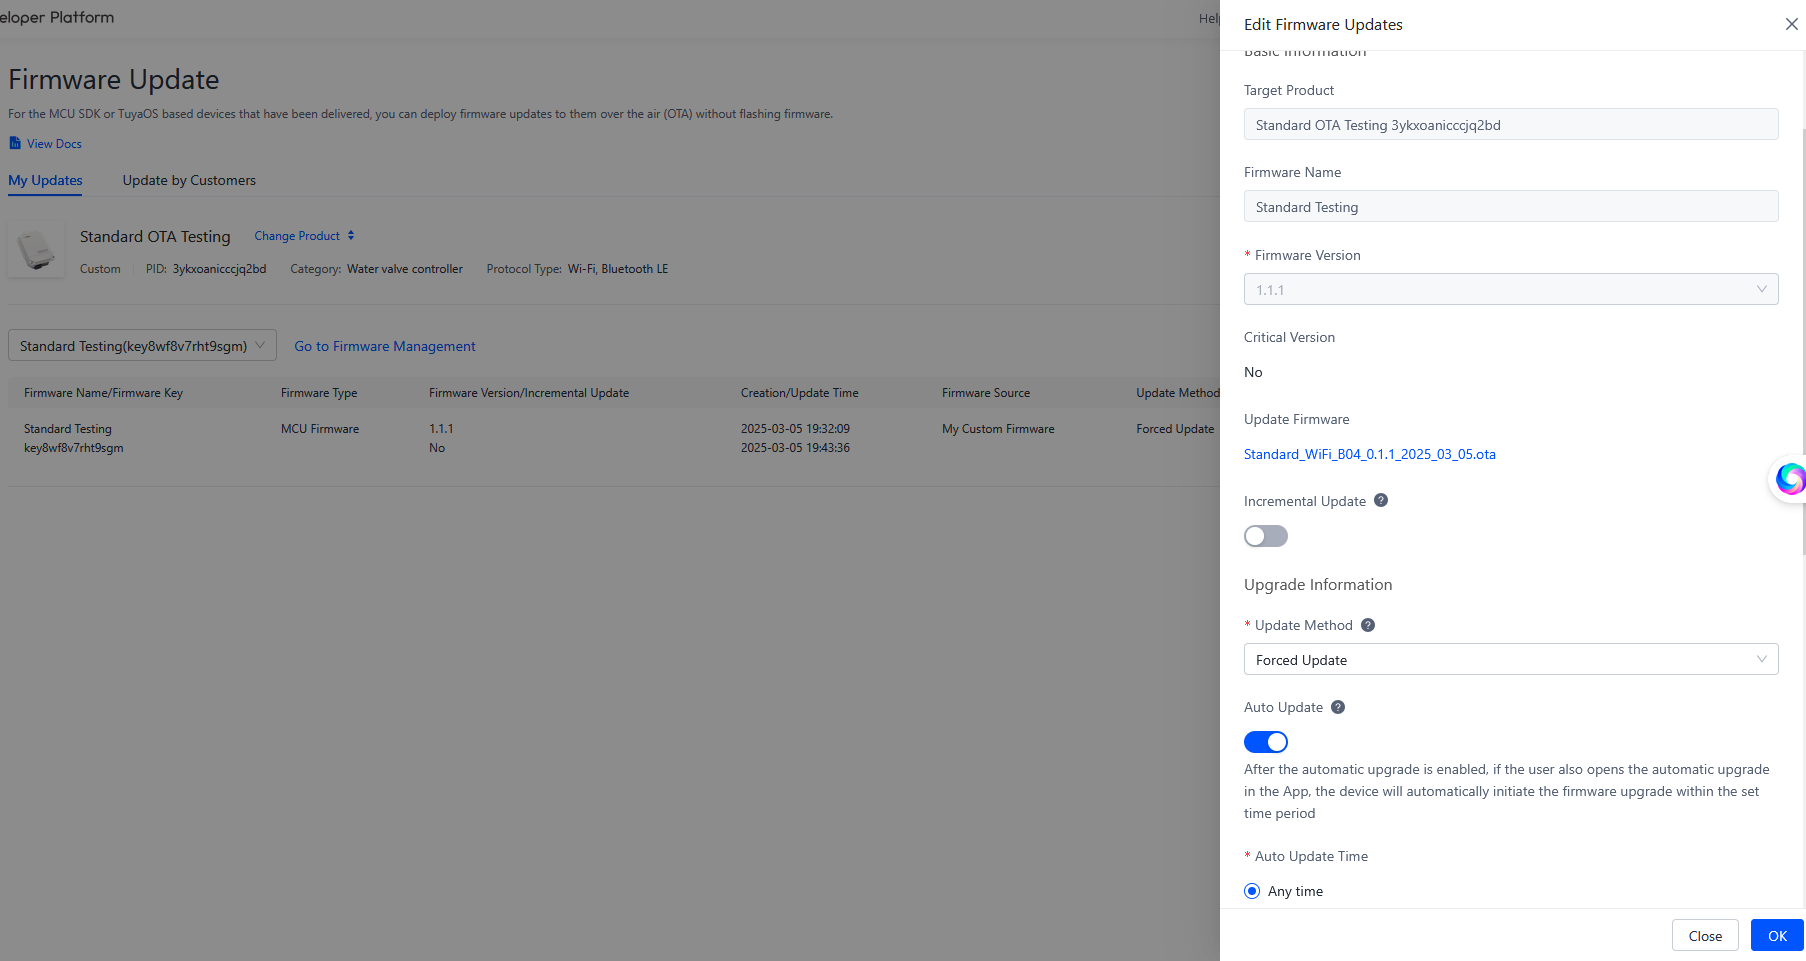Click the water valve product thumbnail
The height and width of the screenshot is (961, 1806).
point(36,250)
